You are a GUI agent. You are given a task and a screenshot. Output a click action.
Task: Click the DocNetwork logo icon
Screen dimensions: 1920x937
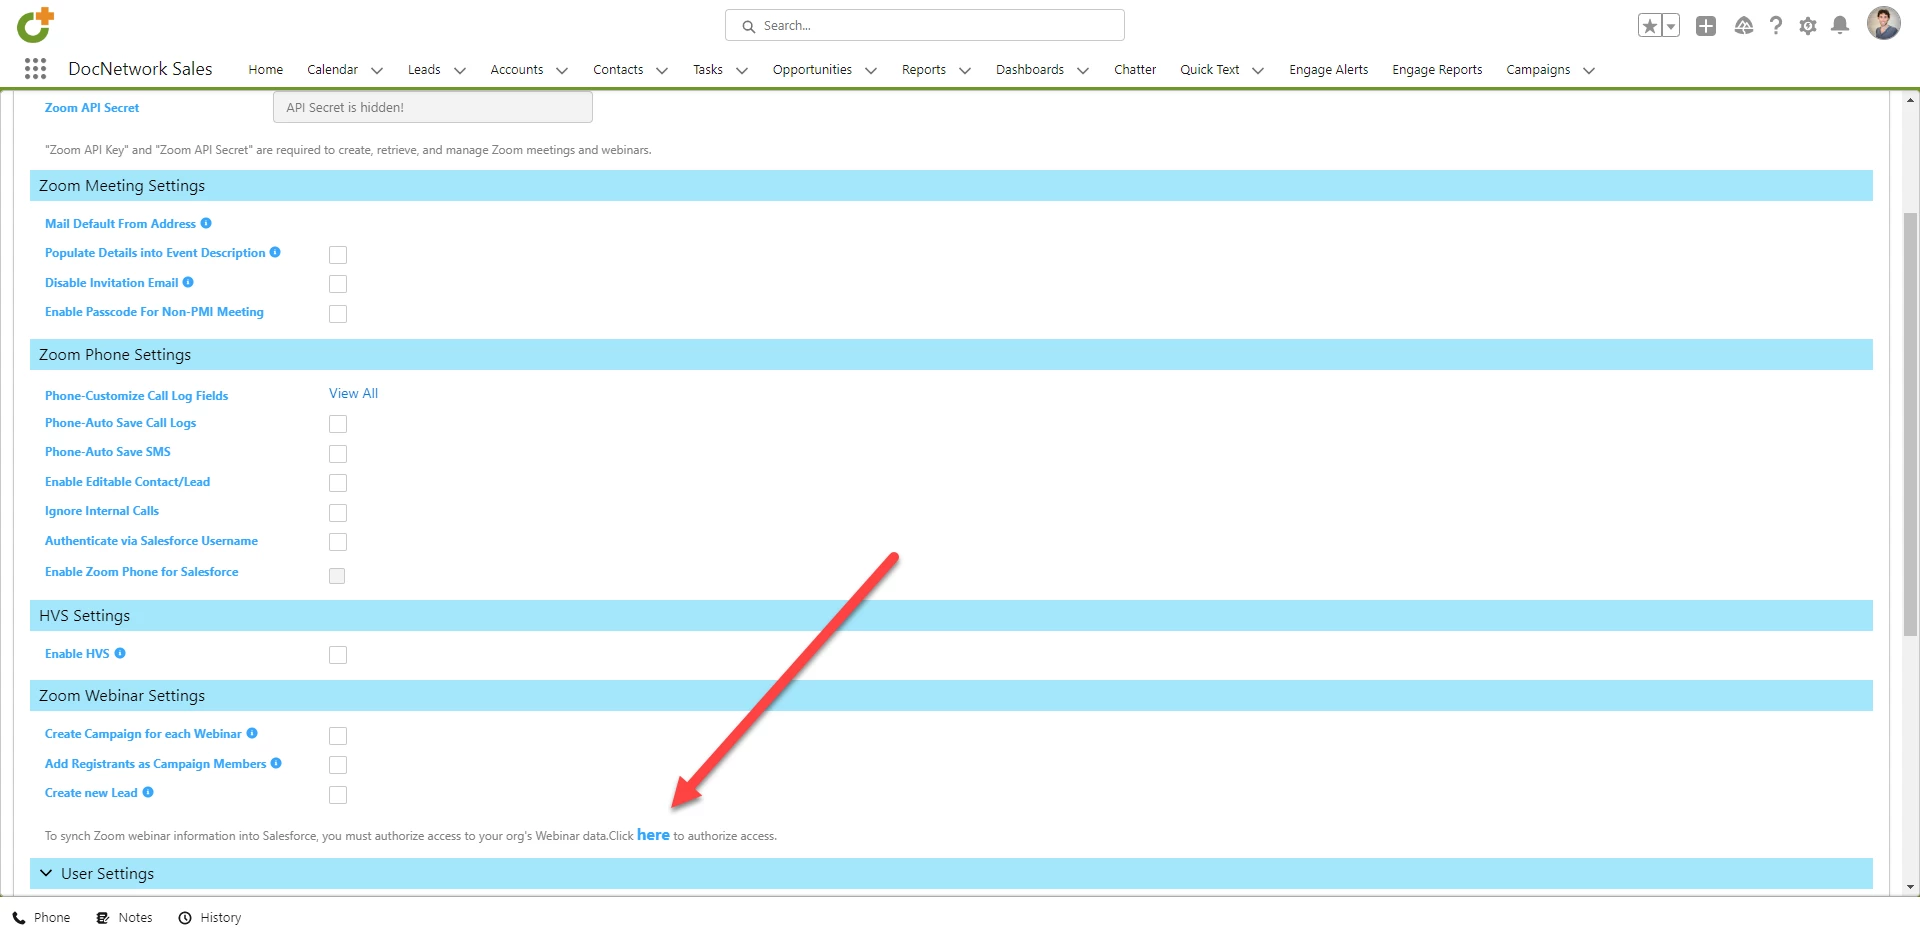point(35,25)
